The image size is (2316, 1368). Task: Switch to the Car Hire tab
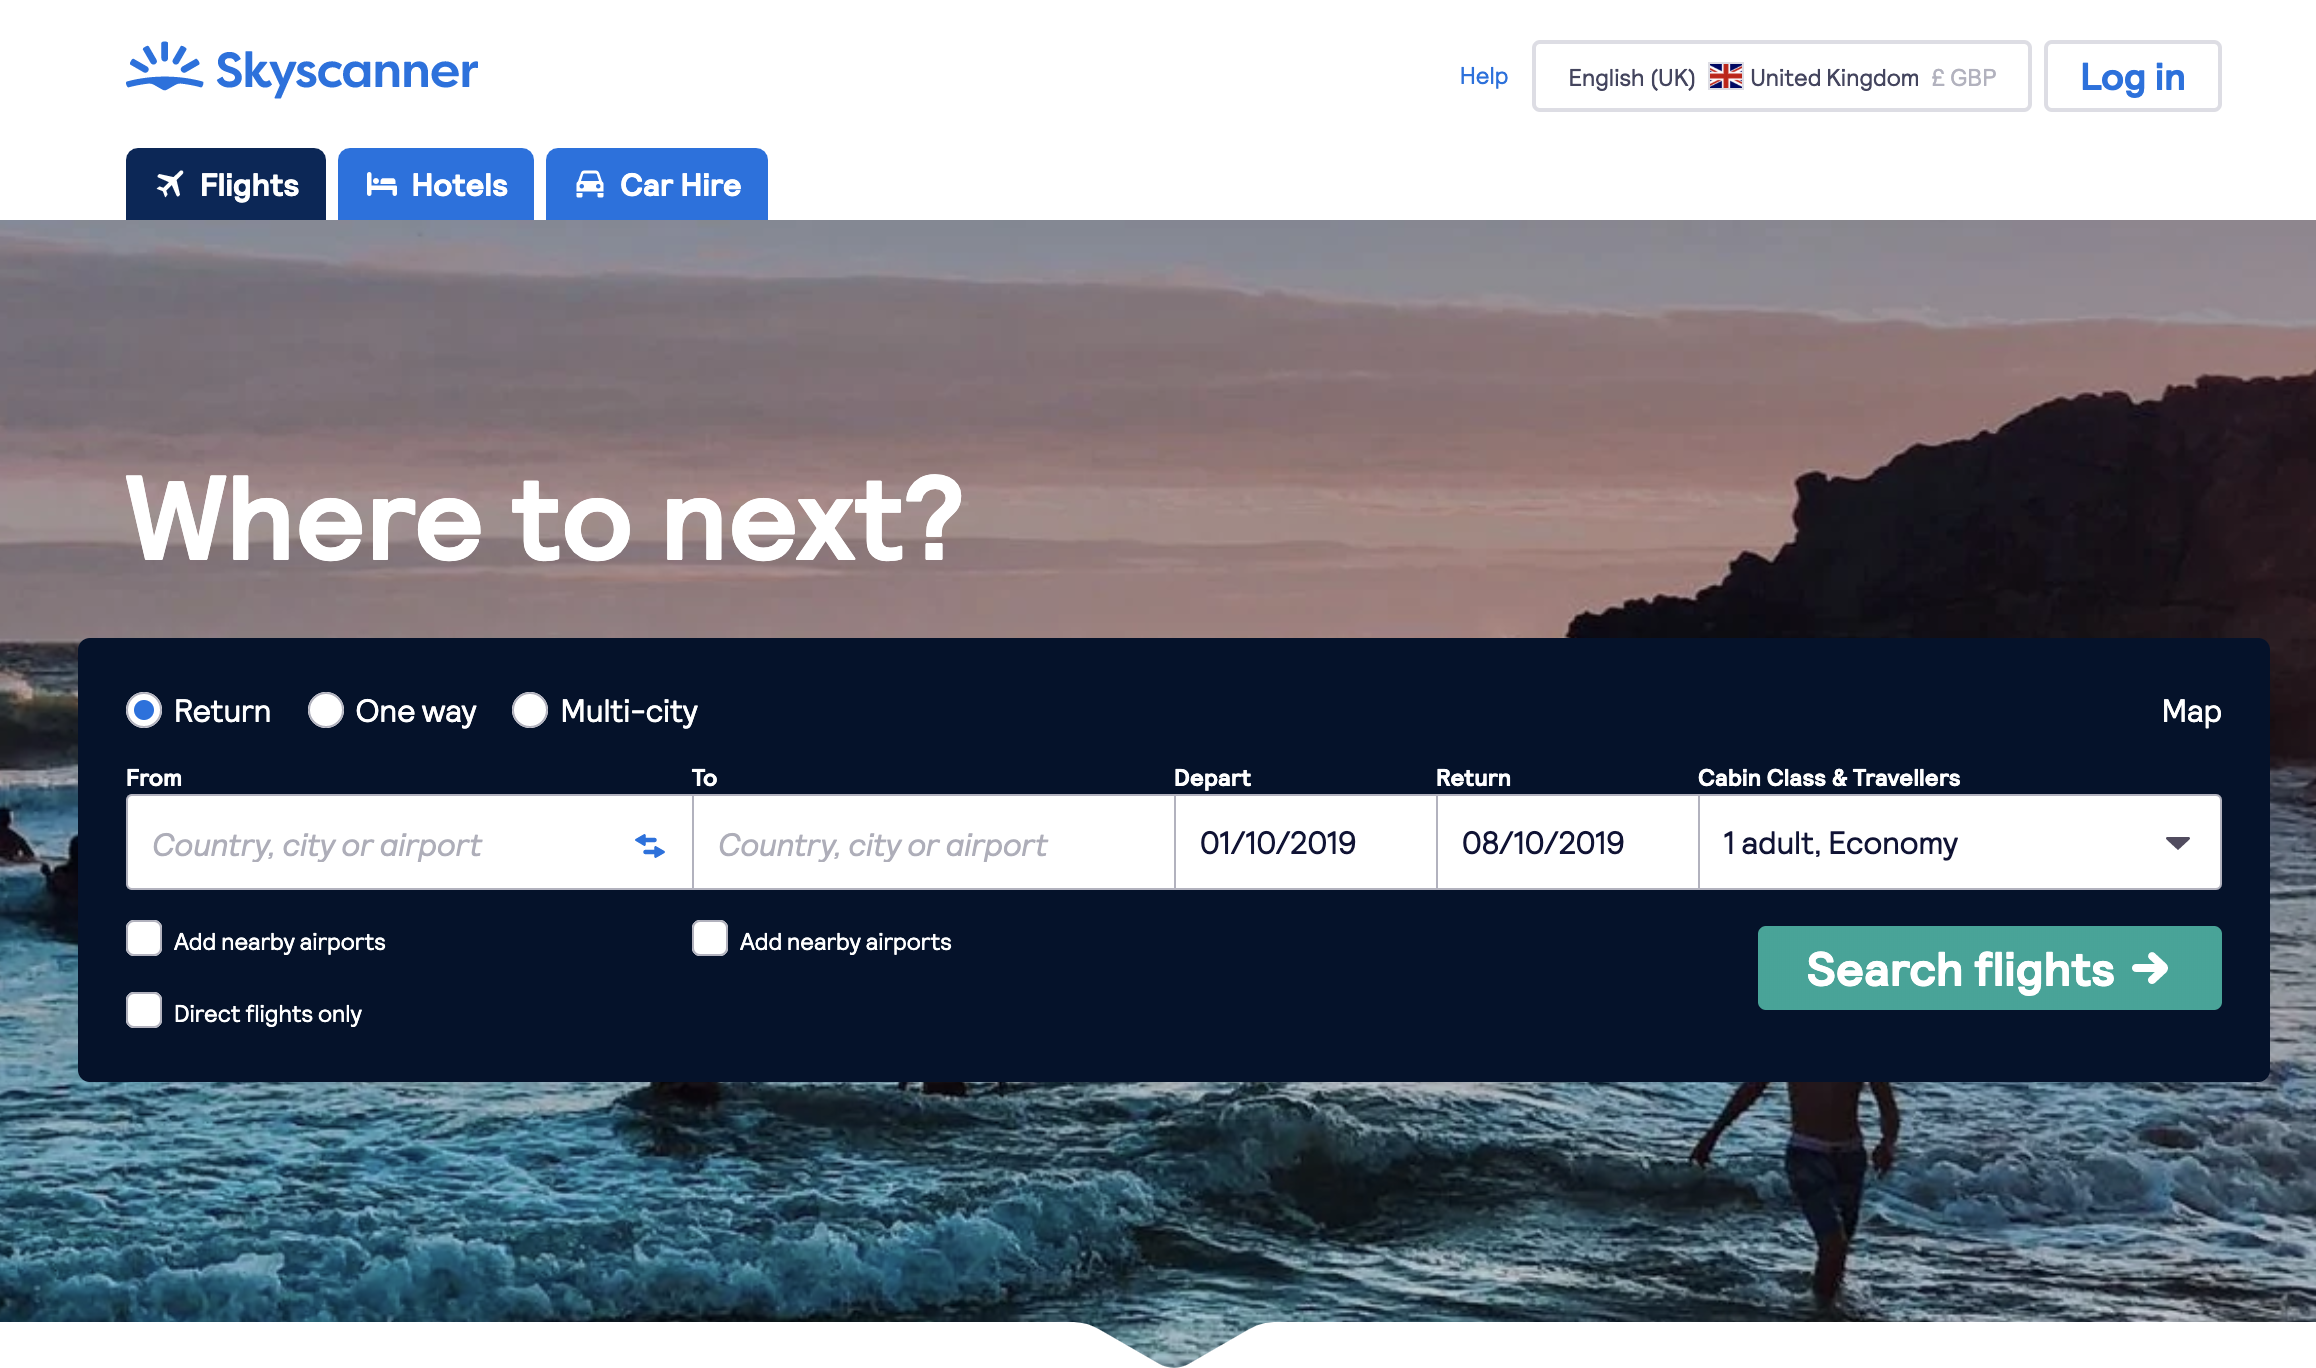656,184
